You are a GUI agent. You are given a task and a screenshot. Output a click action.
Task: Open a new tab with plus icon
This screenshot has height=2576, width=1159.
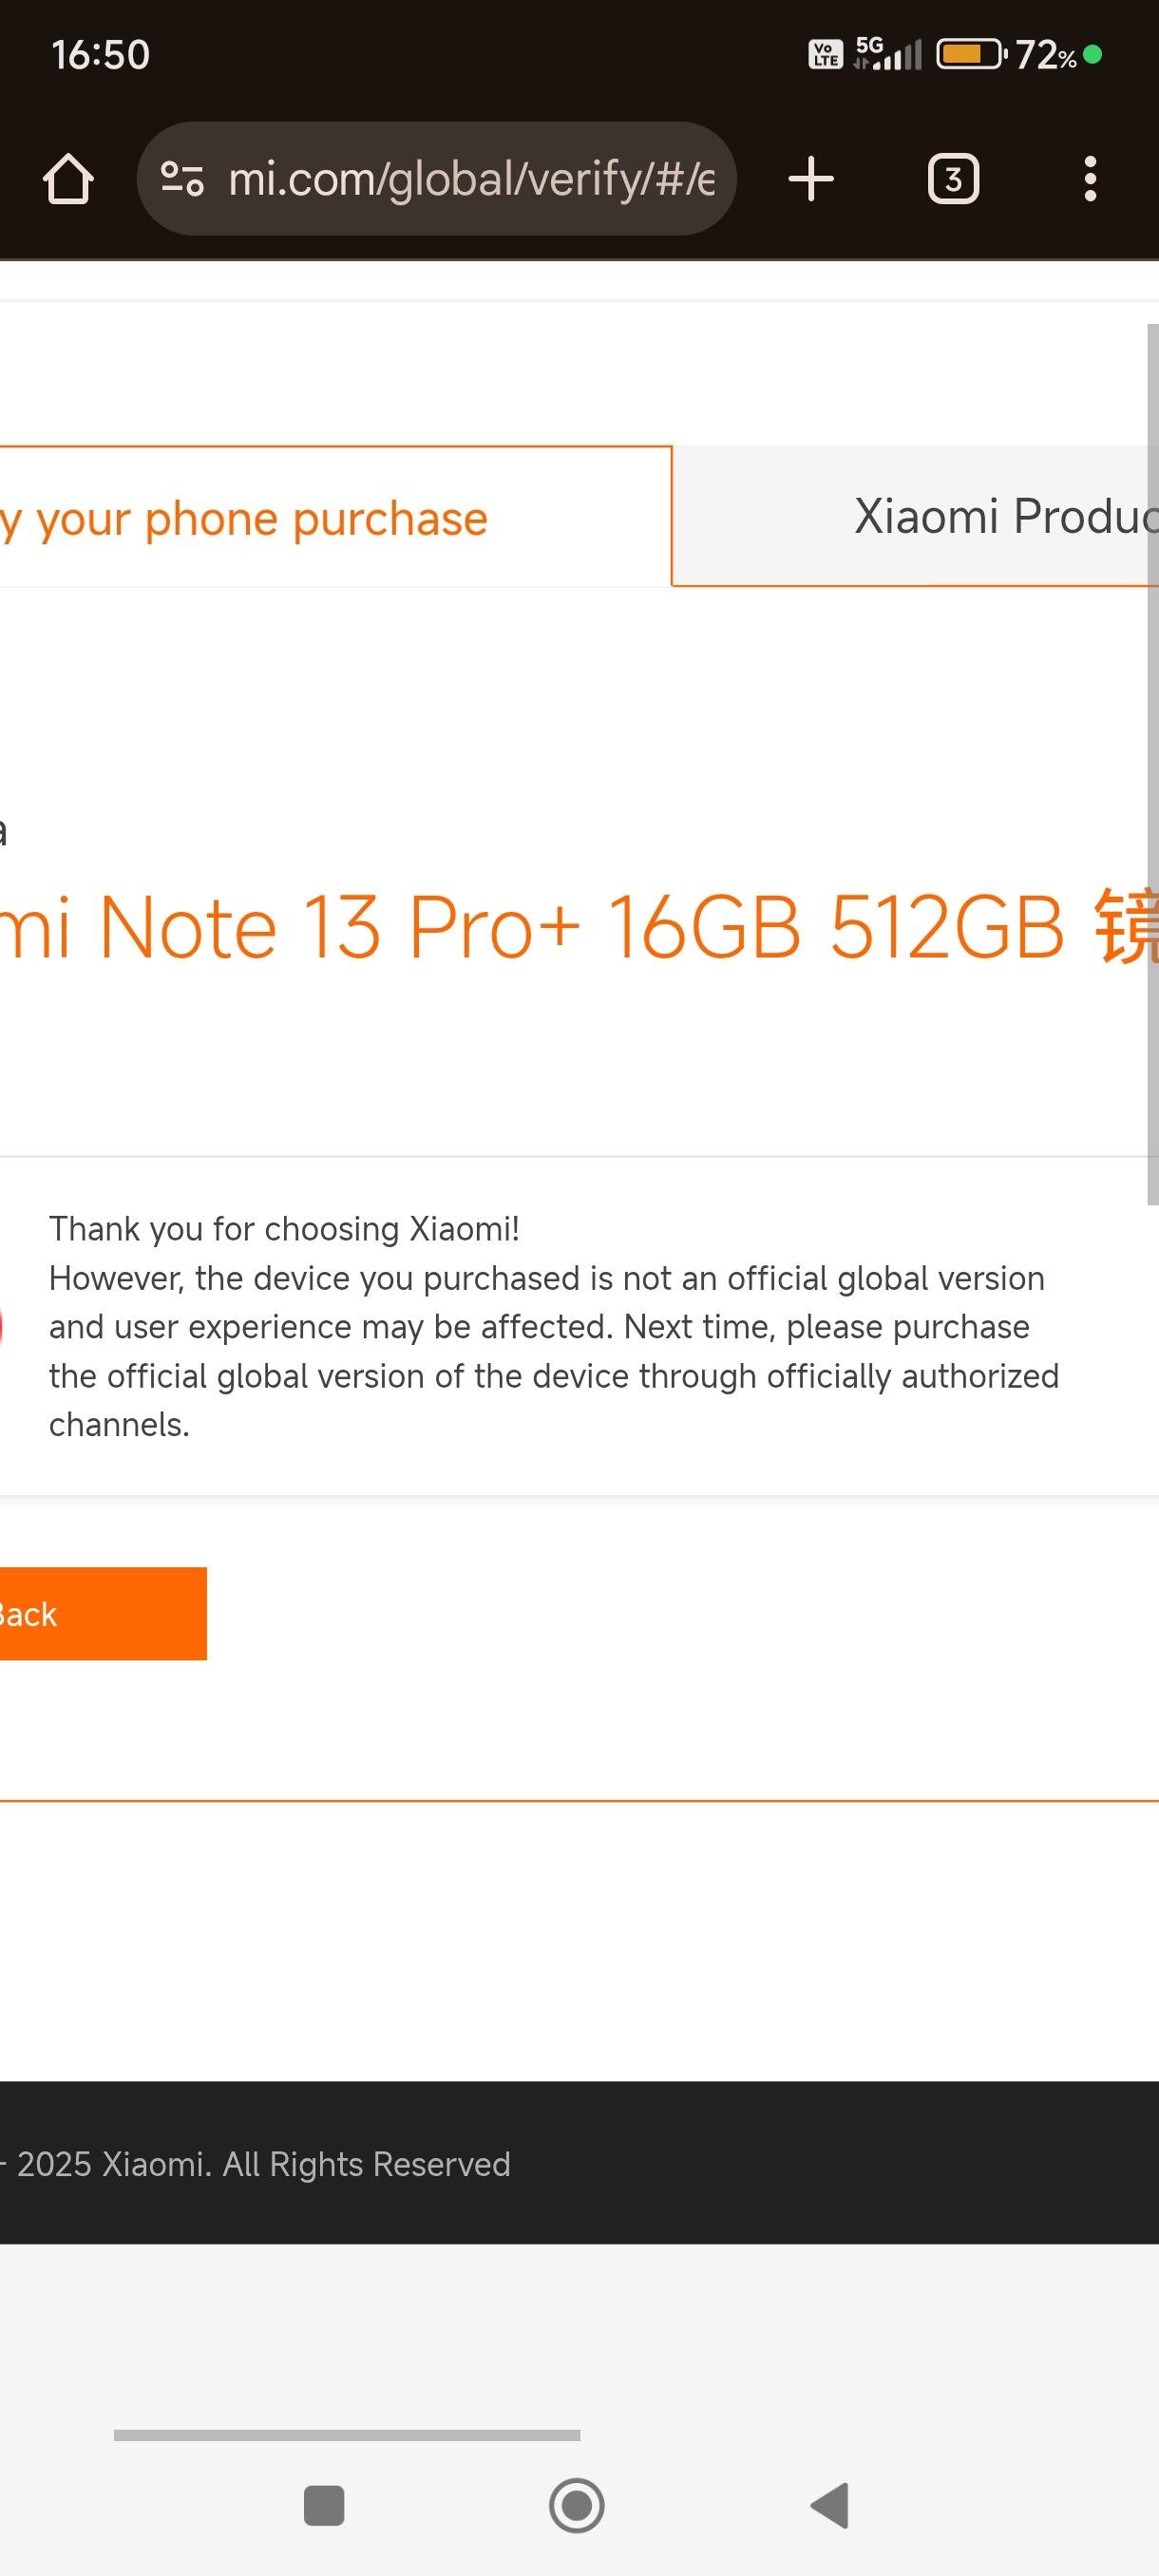tap(811, 179)
